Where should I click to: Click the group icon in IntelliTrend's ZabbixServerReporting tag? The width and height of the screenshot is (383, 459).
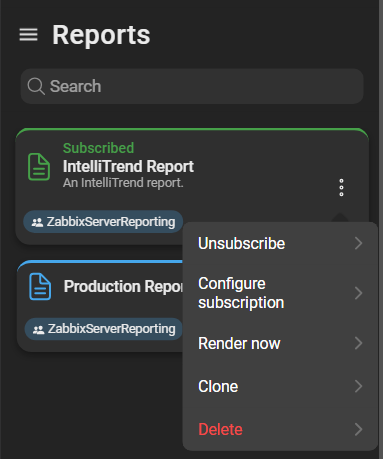tap(37, 222)
